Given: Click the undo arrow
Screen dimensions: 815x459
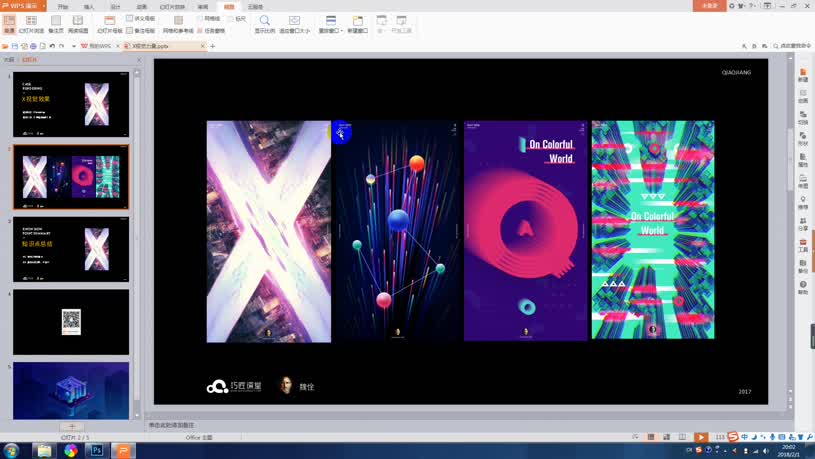Looking at the screenshot, I should coord(52,46).
